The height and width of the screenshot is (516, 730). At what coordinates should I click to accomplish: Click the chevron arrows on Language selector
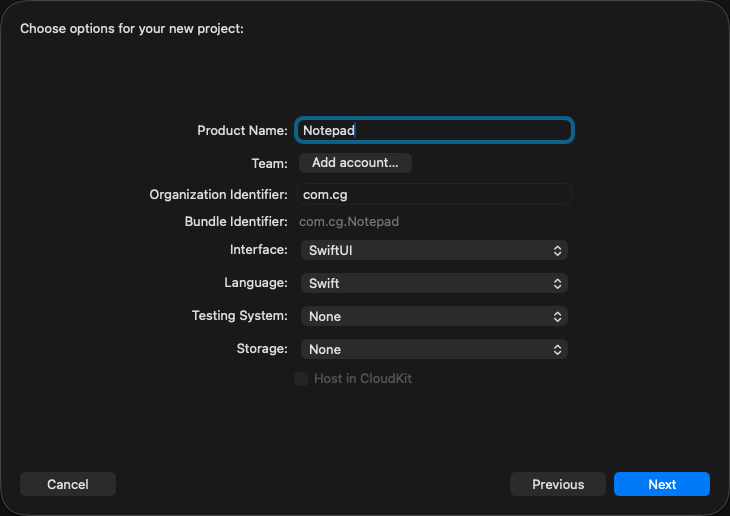coord(558,283)
